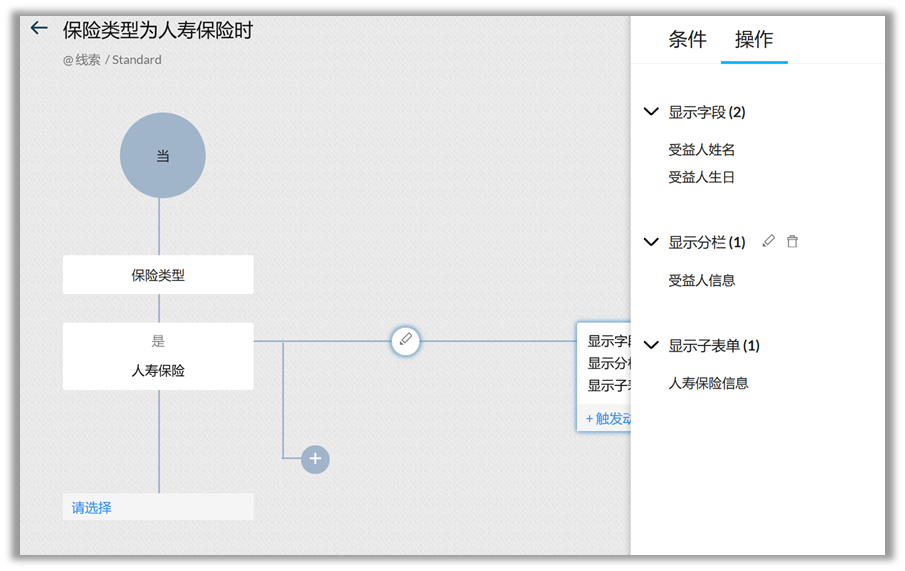
Task: Select 受益人姓名 in the field list
Action: pyautogui.click(x=702, y=150)
